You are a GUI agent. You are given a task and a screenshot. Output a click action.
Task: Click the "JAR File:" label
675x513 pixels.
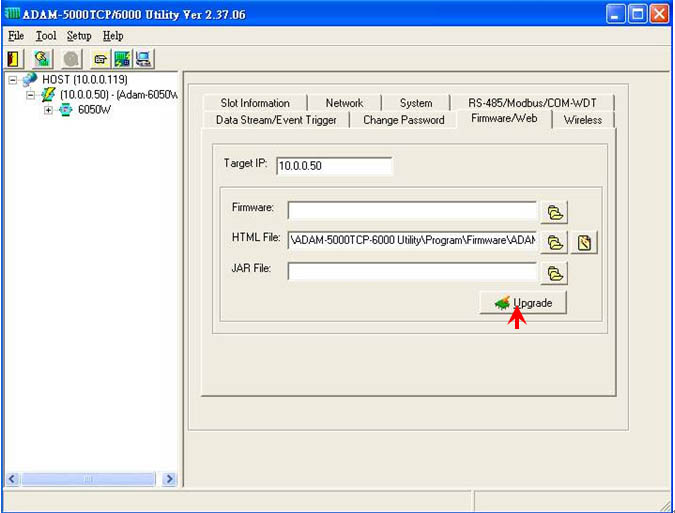click(x=251, y=268)
